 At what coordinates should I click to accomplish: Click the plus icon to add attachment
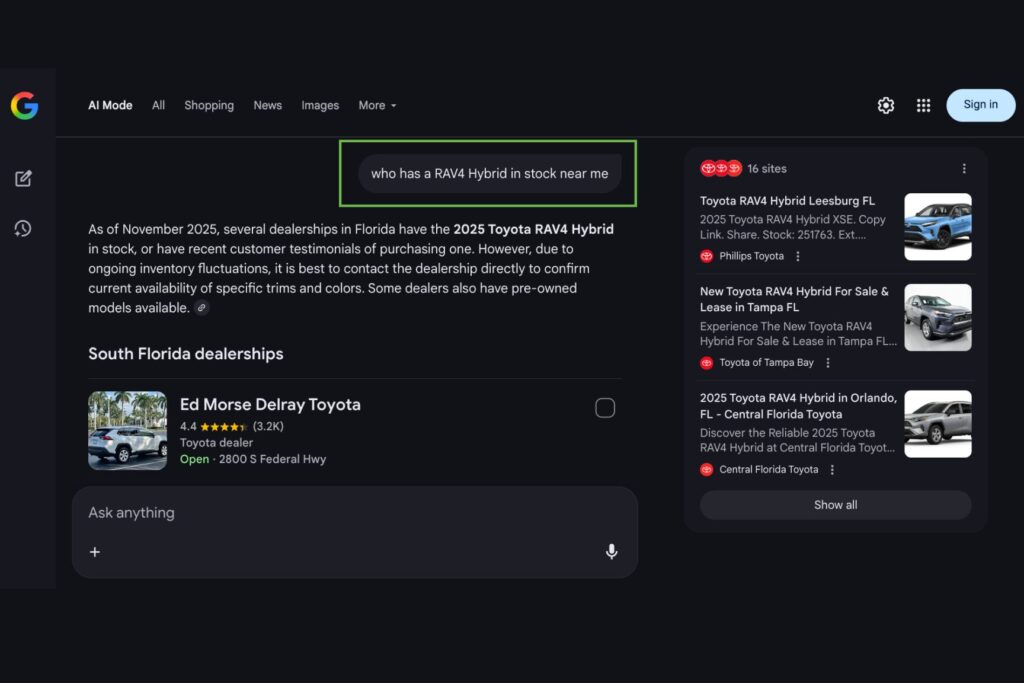click(95, 552)
